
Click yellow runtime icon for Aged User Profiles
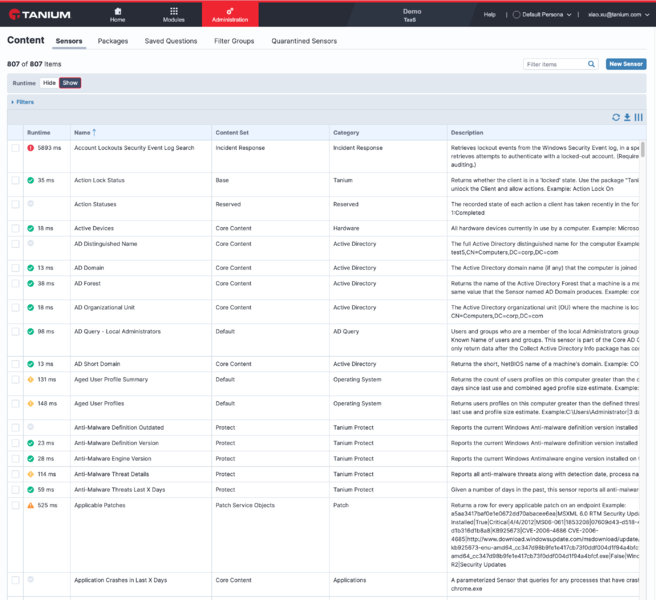[31, 403]
